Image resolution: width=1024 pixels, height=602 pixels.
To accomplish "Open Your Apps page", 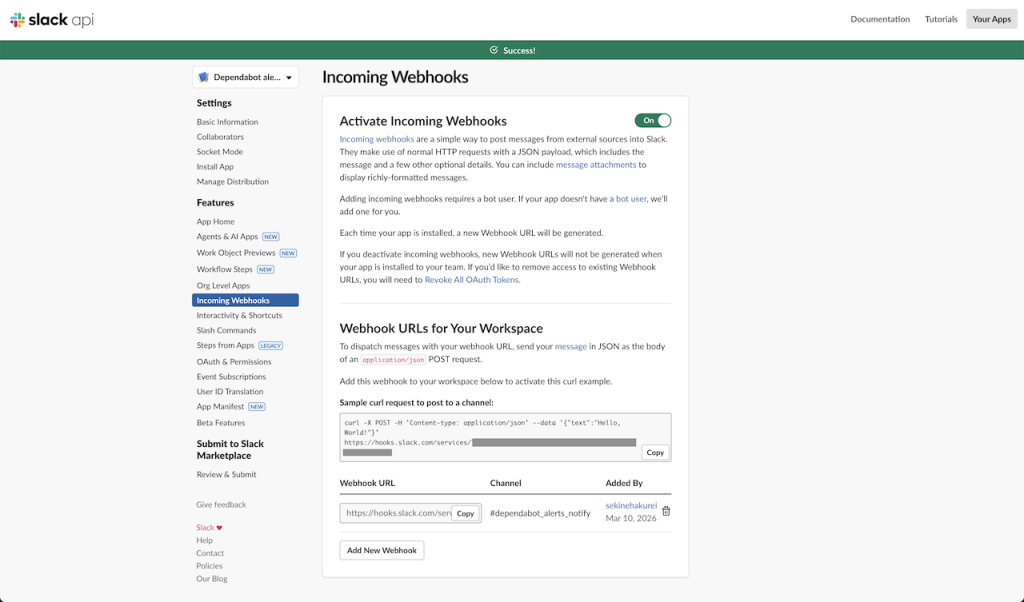I will 991,19.
